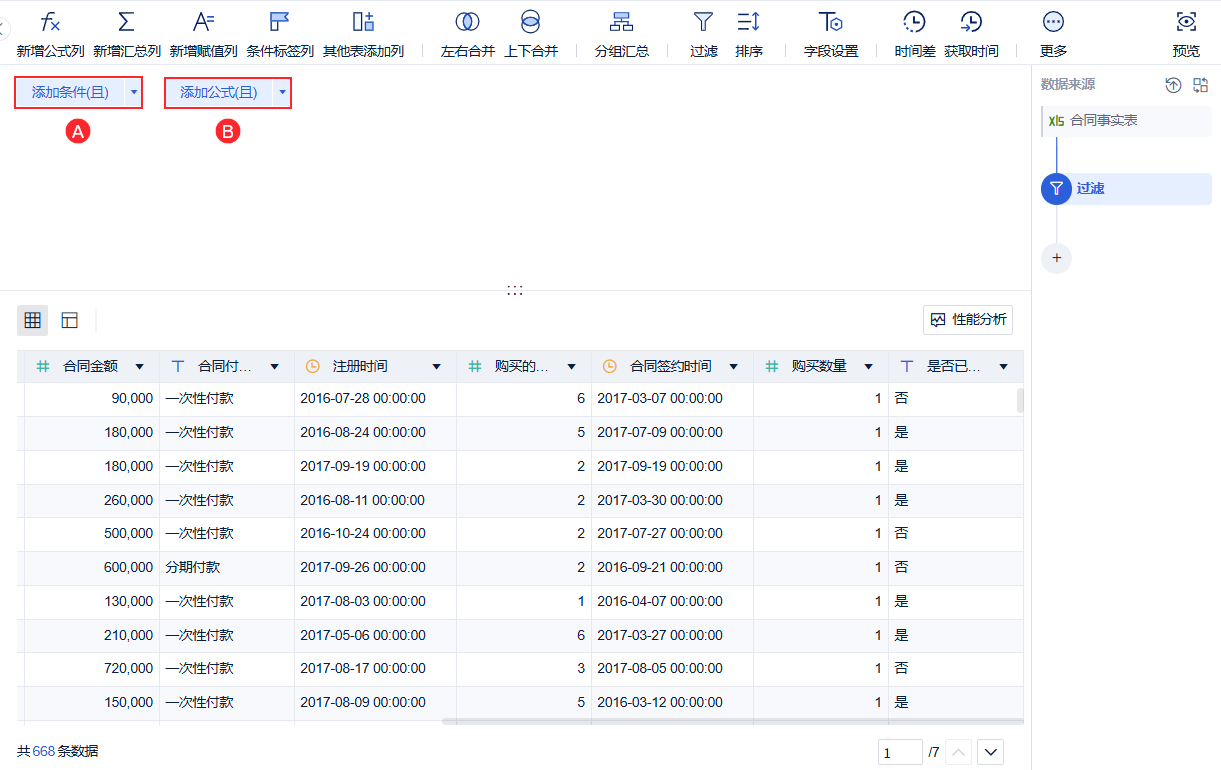Switch to field layout view
Viewport: 1221px width, 770px height.
pyautogui.click(x=69, y=320)
